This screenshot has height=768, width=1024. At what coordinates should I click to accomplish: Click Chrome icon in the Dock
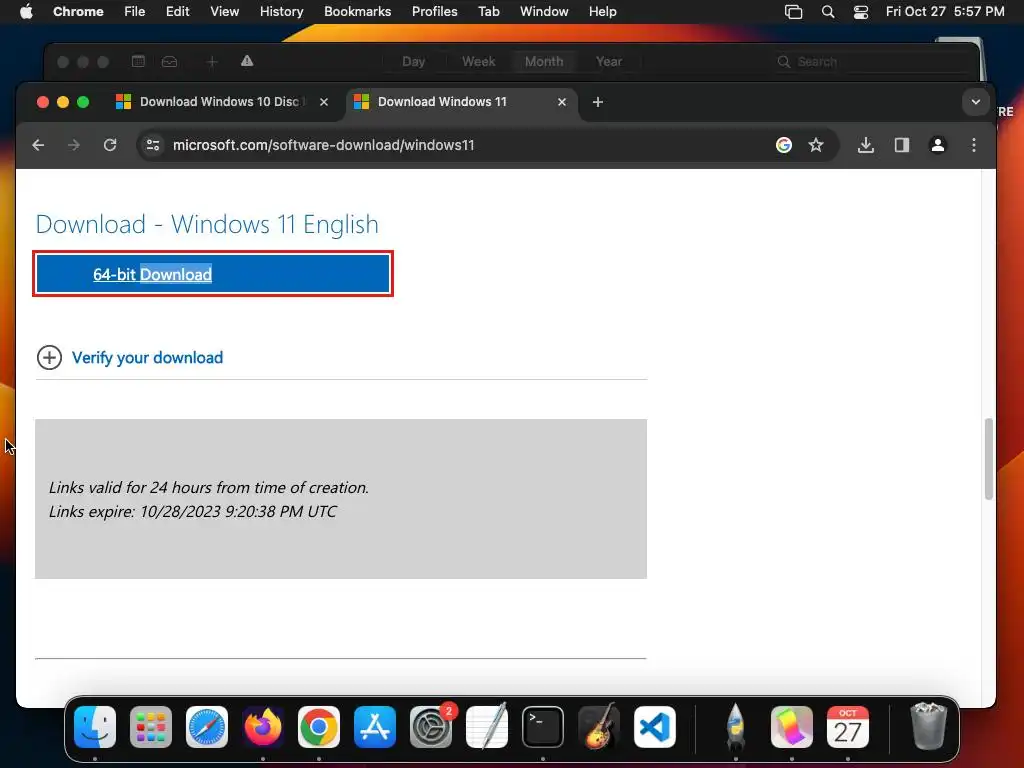[x=319, y=727]
